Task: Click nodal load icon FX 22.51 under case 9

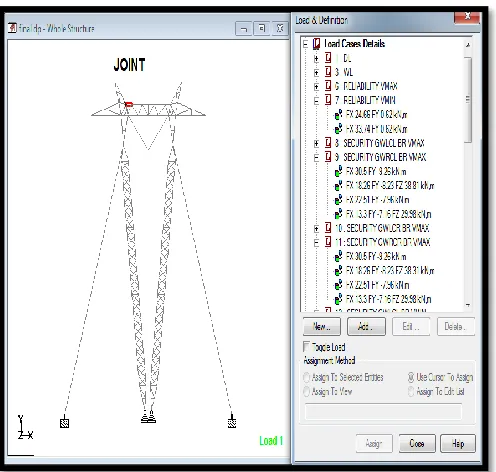Action: (x=338, y=200)
